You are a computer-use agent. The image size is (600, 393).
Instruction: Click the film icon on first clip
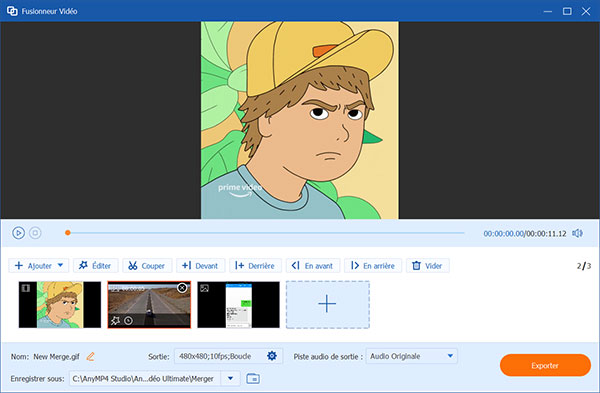click(x=26, y=288)
